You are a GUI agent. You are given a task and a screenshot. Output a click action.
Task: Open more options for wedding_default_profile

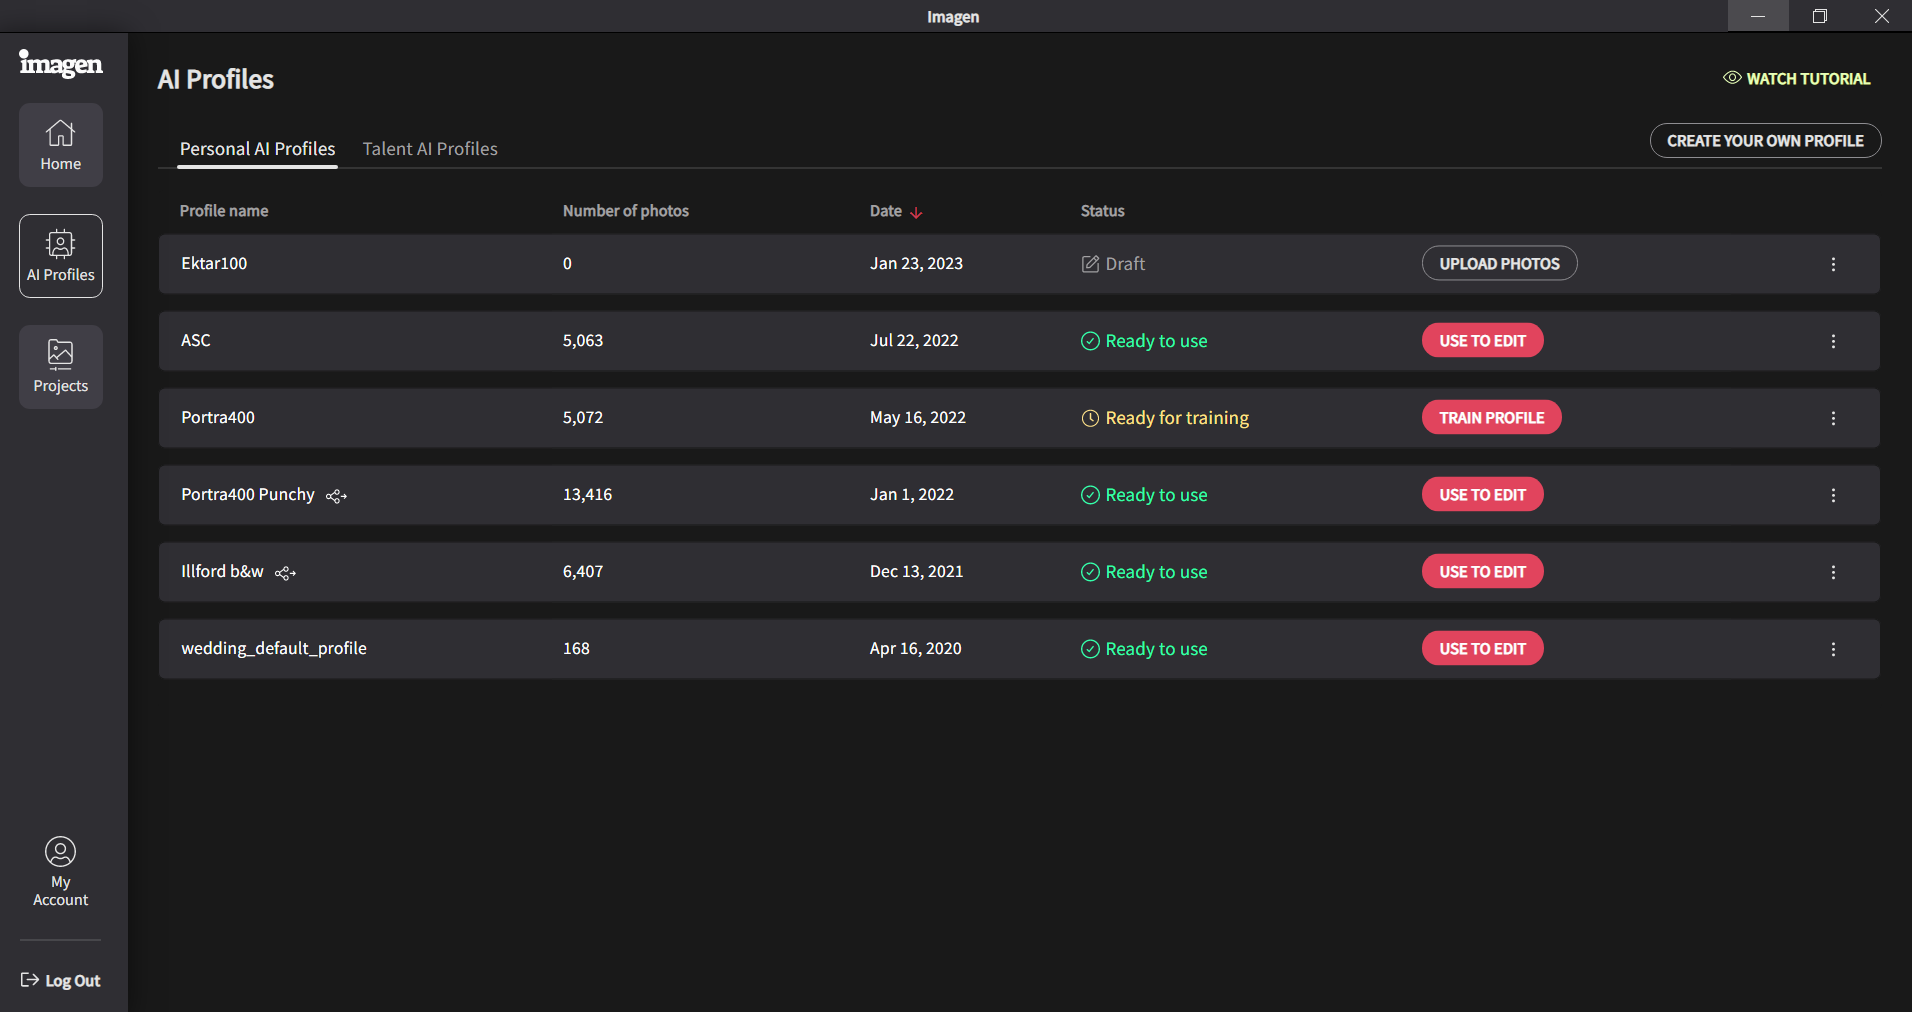point(1833,649)
